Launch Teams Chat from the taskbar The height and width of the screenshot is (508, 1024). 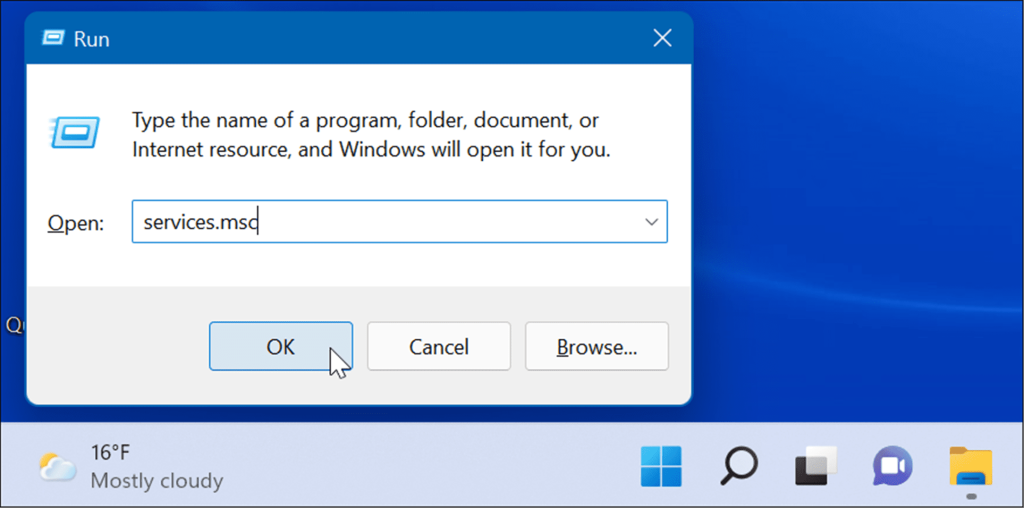pyautogui.click(x=893, y=466)
